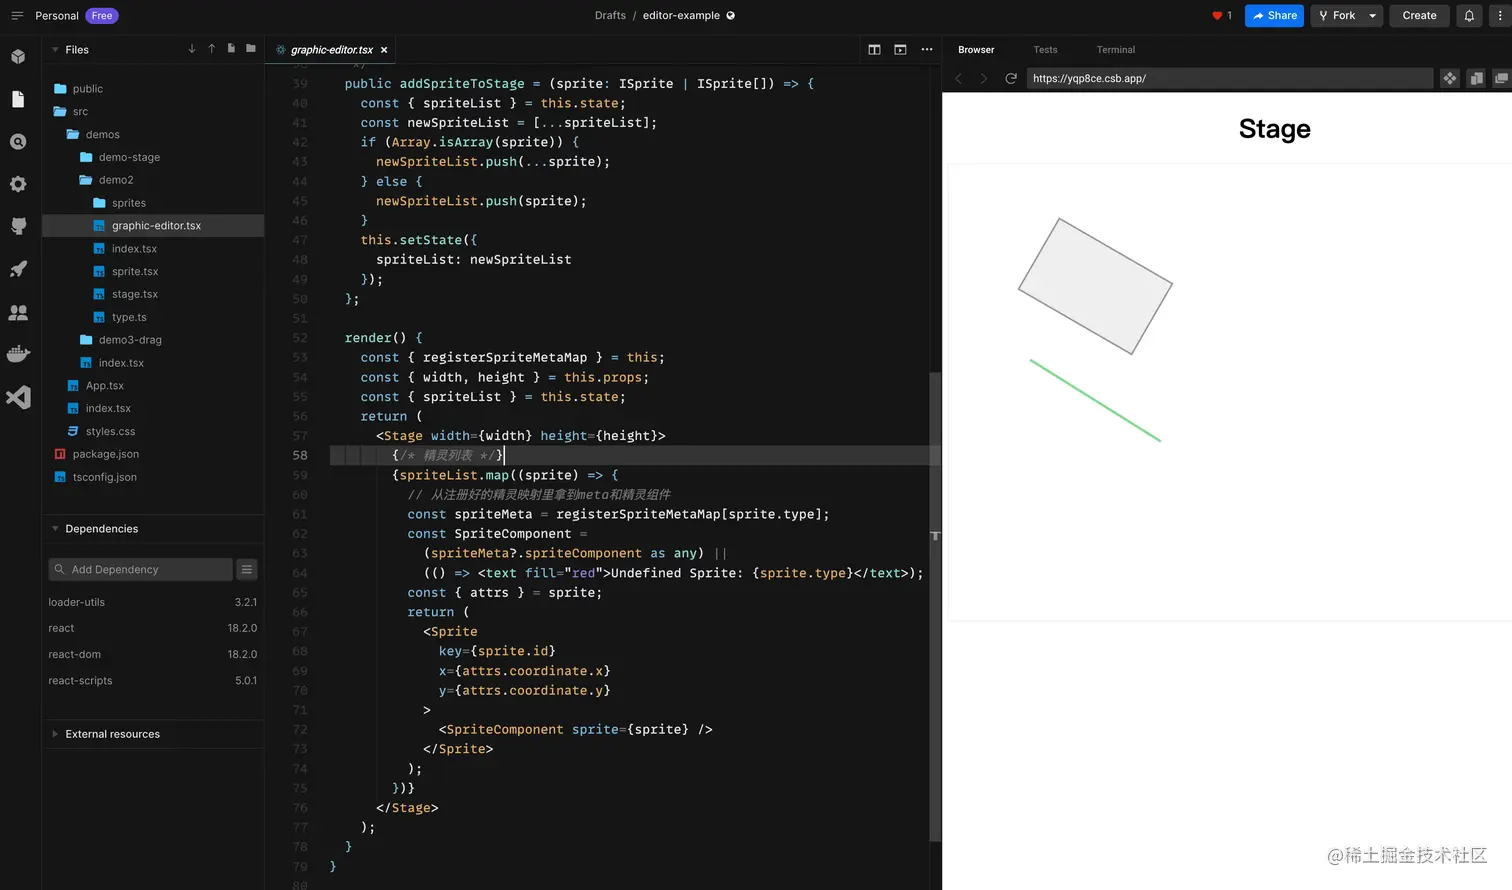Open the Explorer file icon in sidebar
This screenshot has width=1512, height=890.
[x=18, y=99]
